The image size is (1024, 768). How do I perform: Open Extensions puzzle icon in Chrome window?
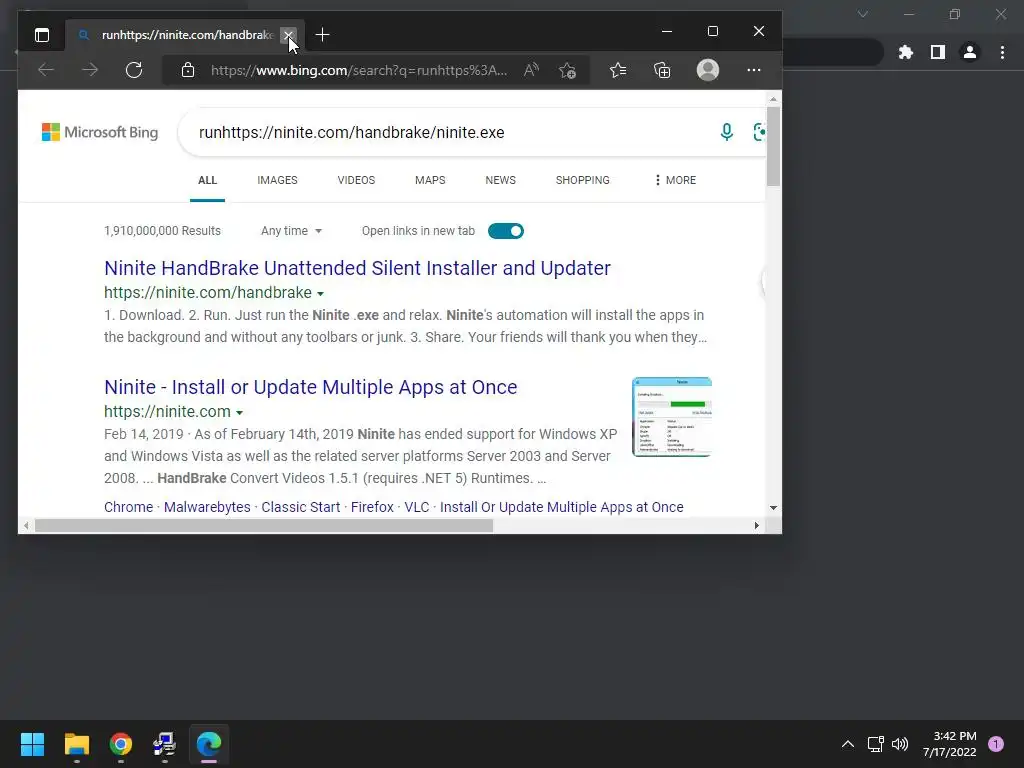tap(906, 52)
